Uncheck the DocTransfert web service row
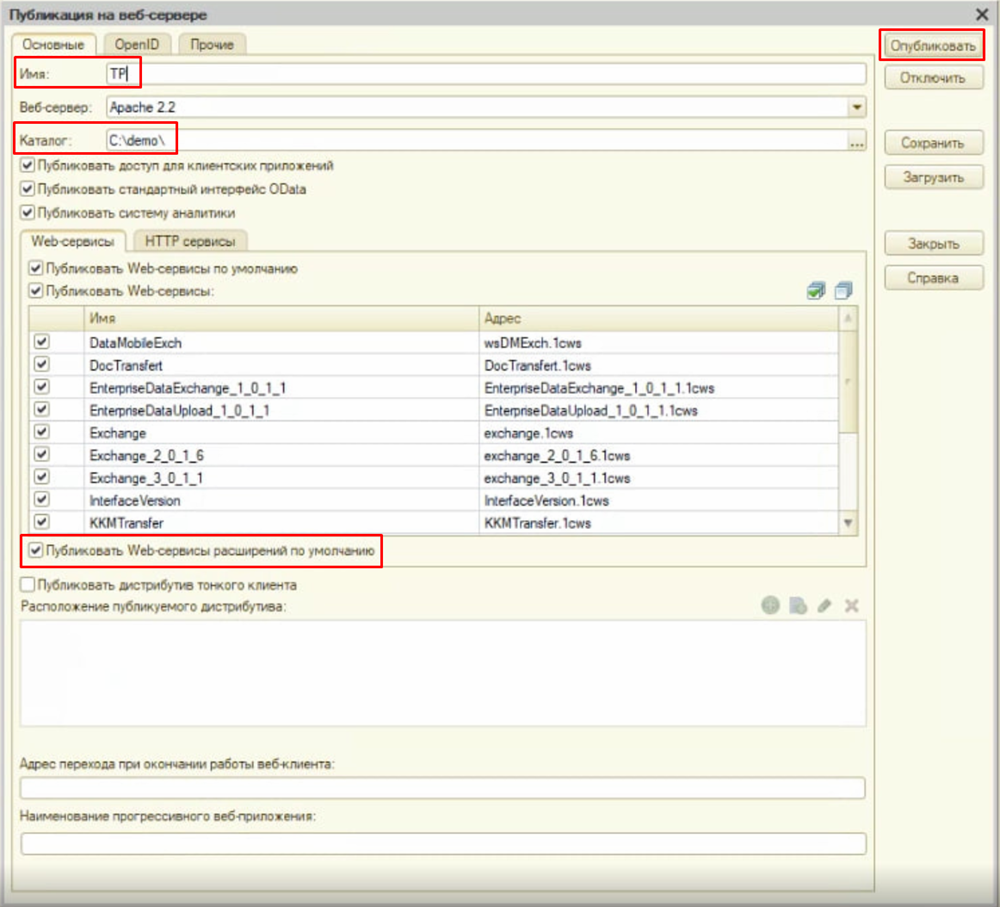This screenshot has height=907, width=1000. (42, 366)
